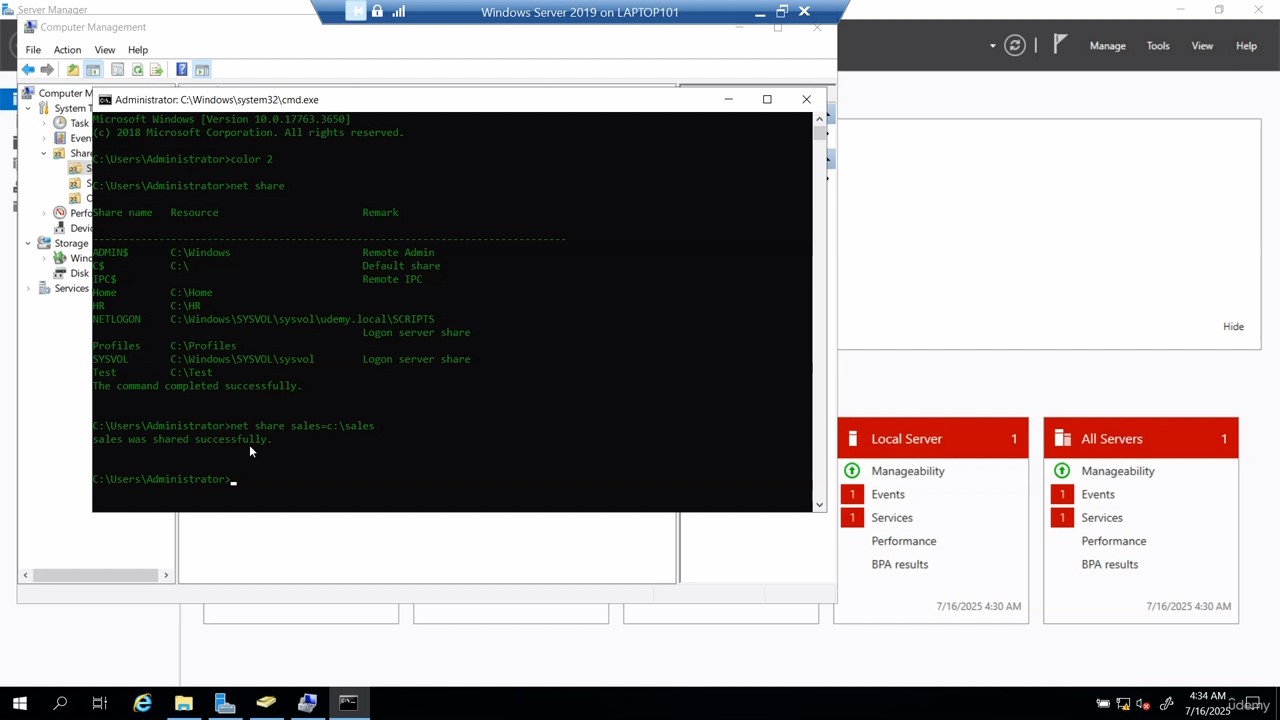This screenshot has width=1280, height=720.
Task: Select Event Viewer tree item
Action: pyautogui.click(x=75, y=138)
